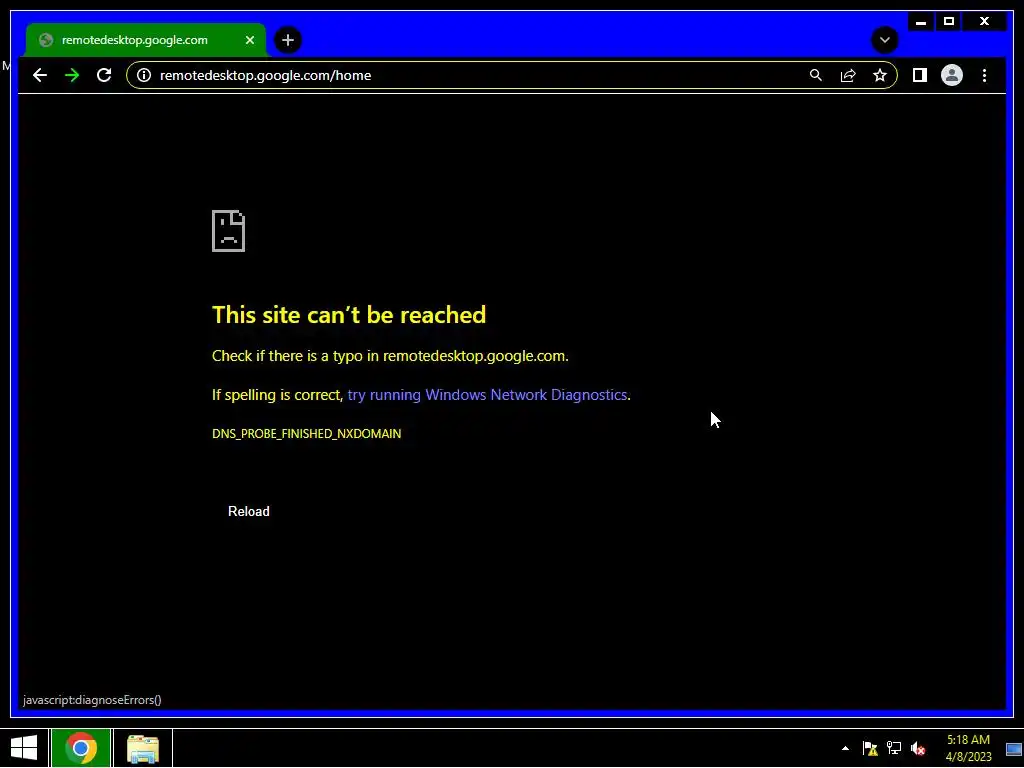1024x768 pixels.
Task: Bookmark this tab with star icon
Action: point(880,75)
